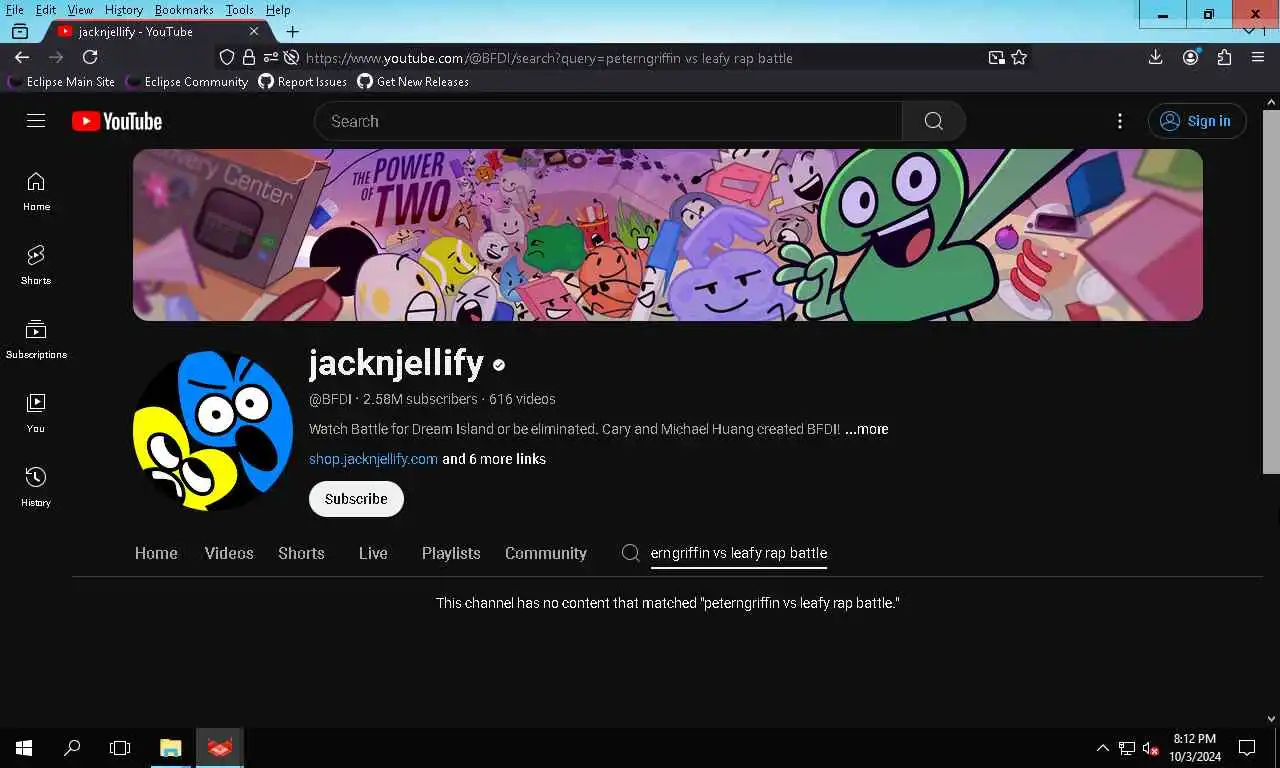Click the channel search query field

pyautogui.click(x=739, y=553)
